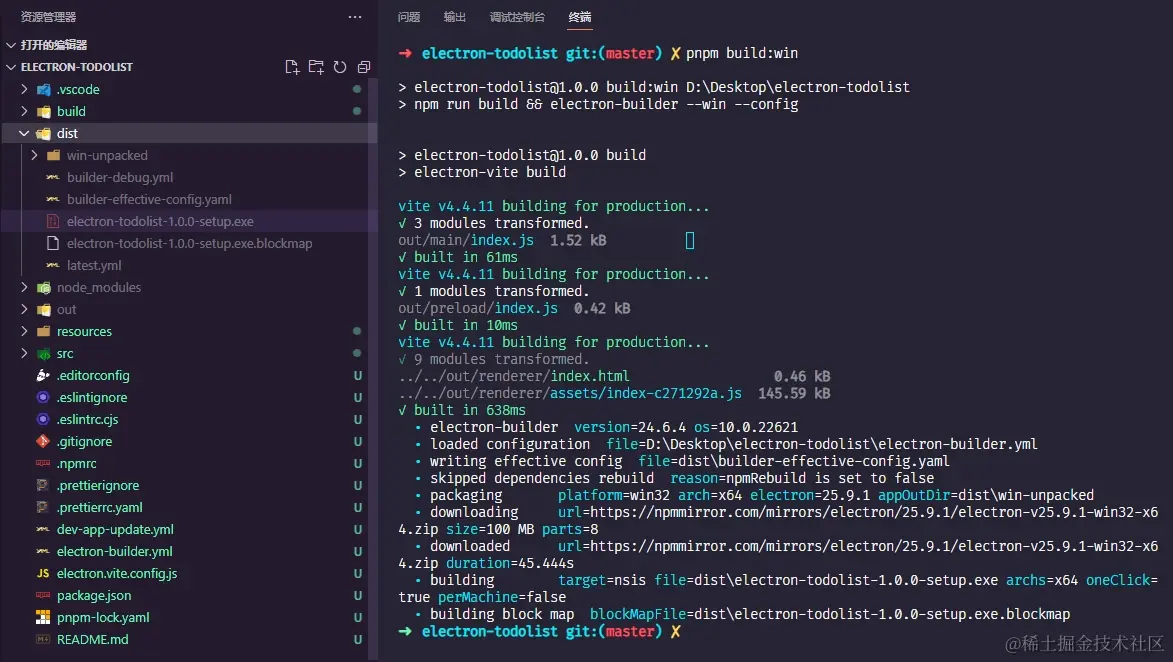Click the New File icon in explorer header
This screenshot has width=1173, height=662.
[292, 67]
